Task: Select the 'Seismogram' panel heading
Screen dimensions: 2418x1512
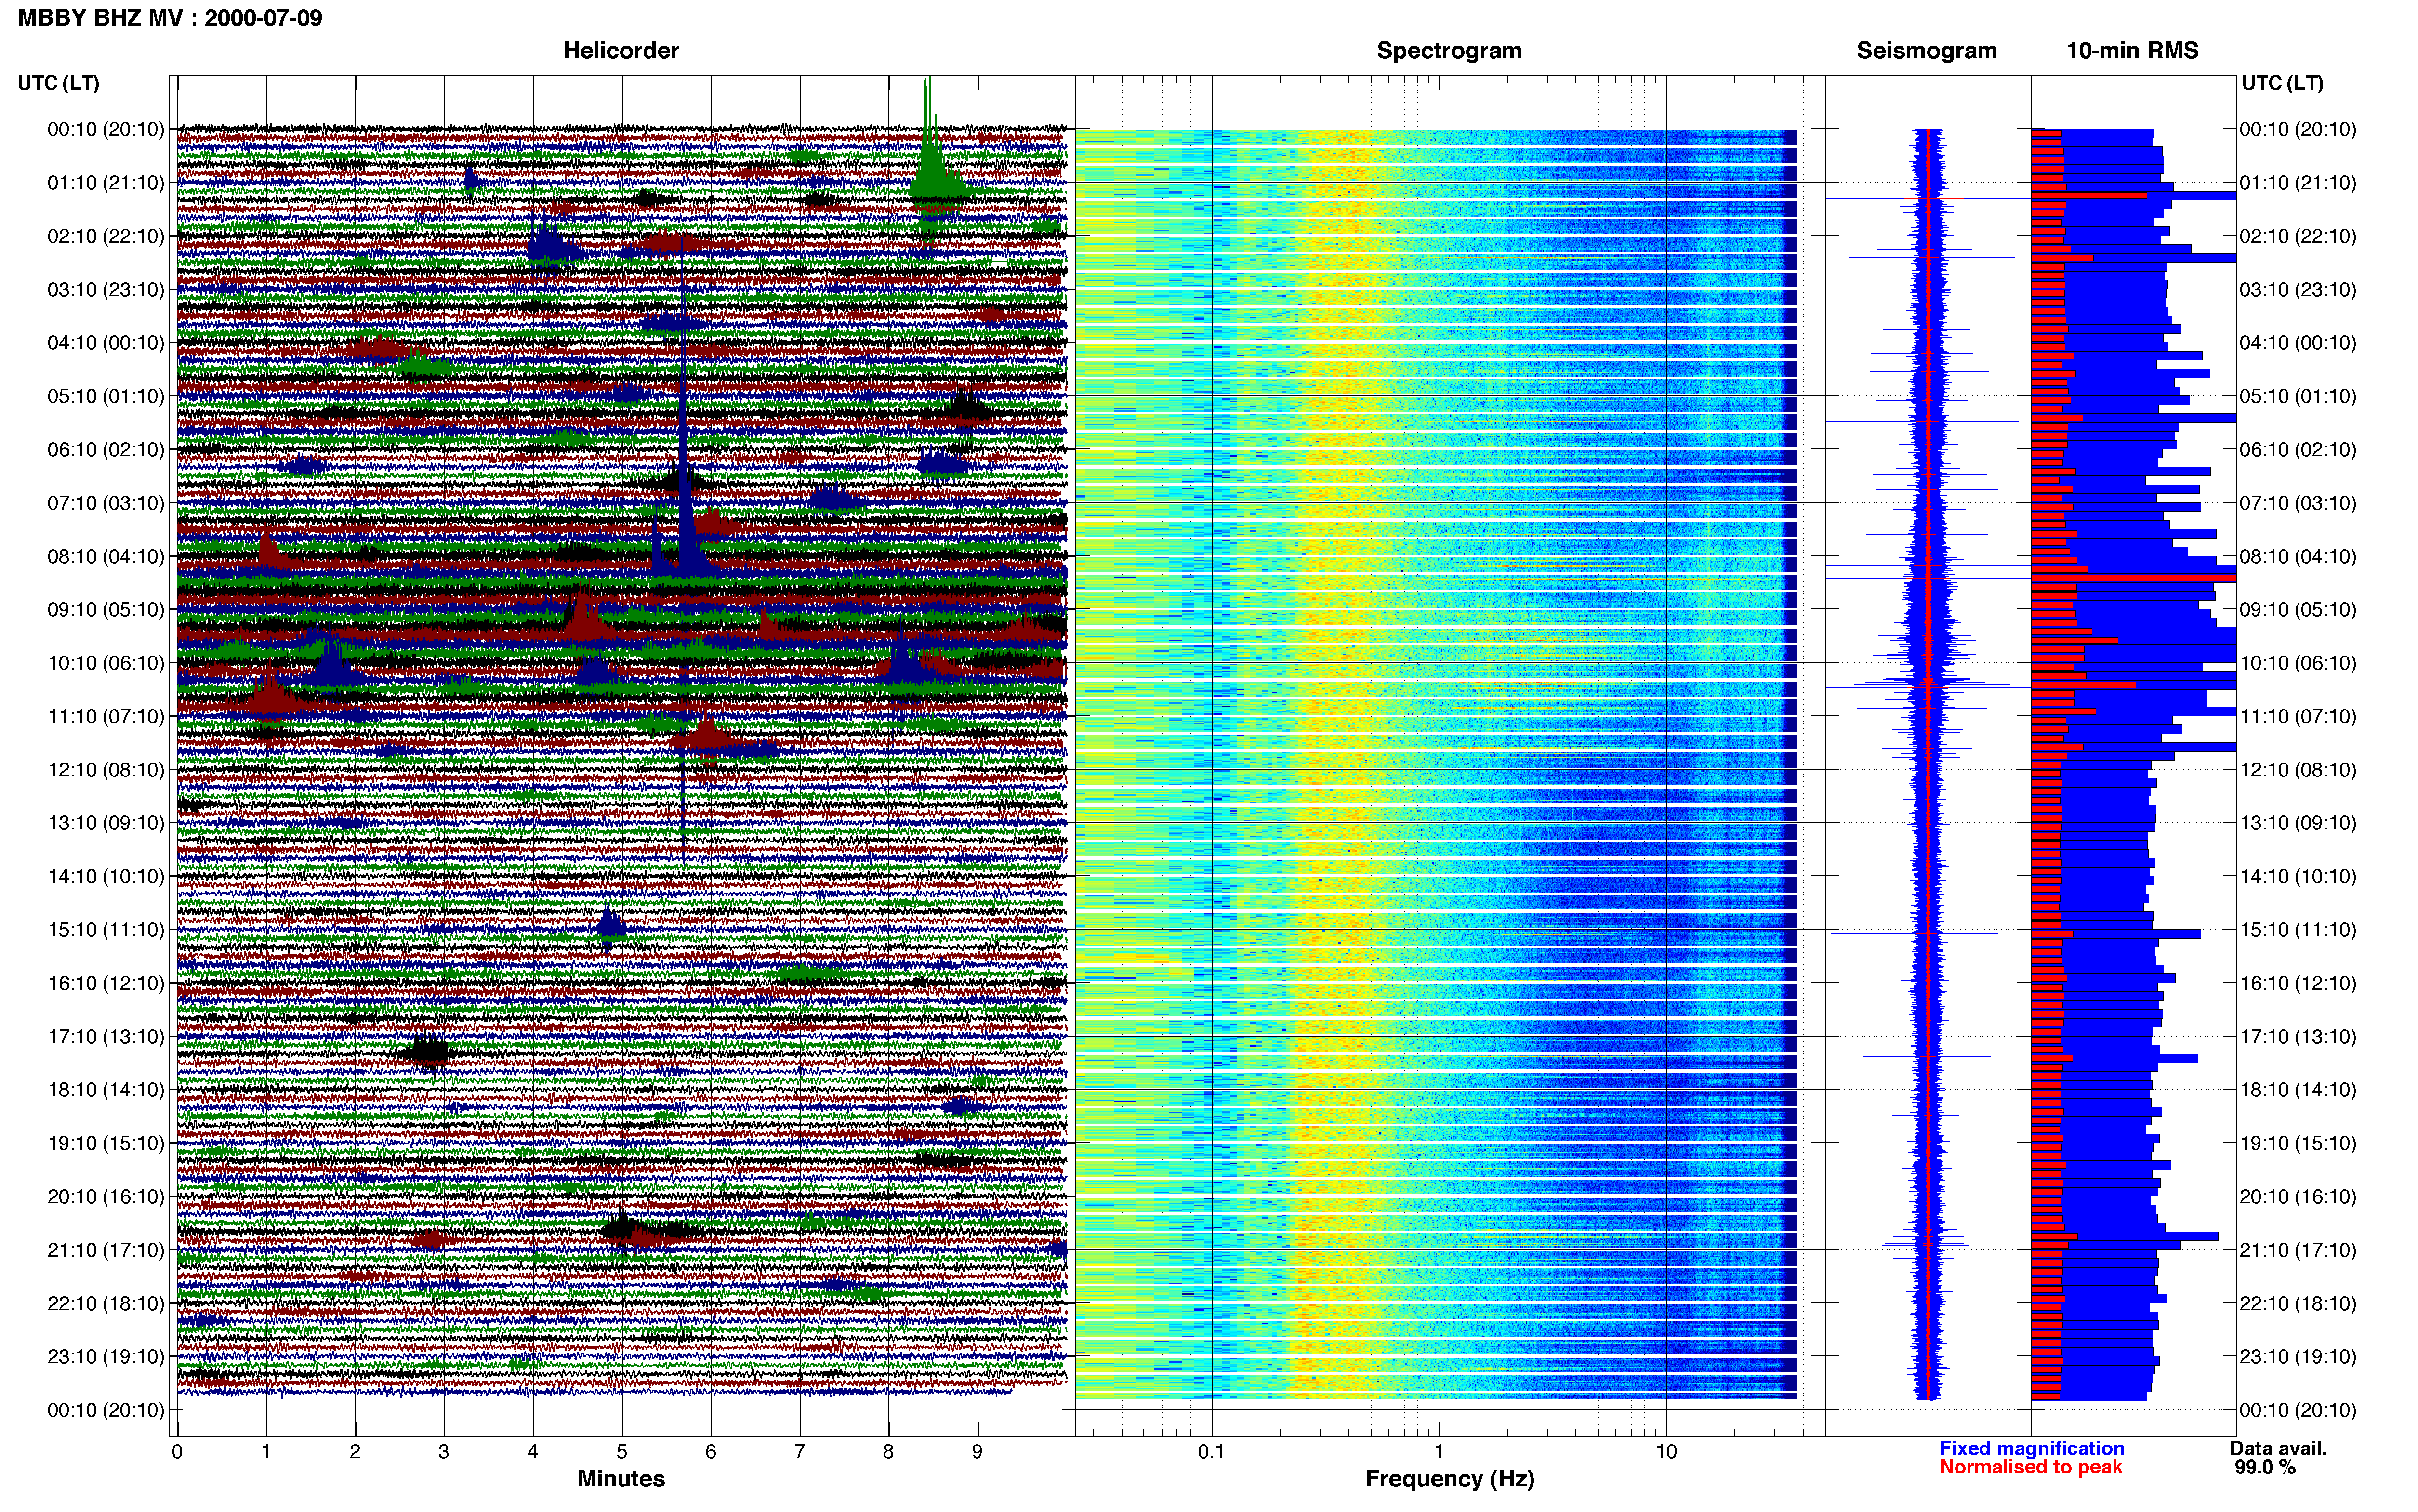Action: (1926, 51)
